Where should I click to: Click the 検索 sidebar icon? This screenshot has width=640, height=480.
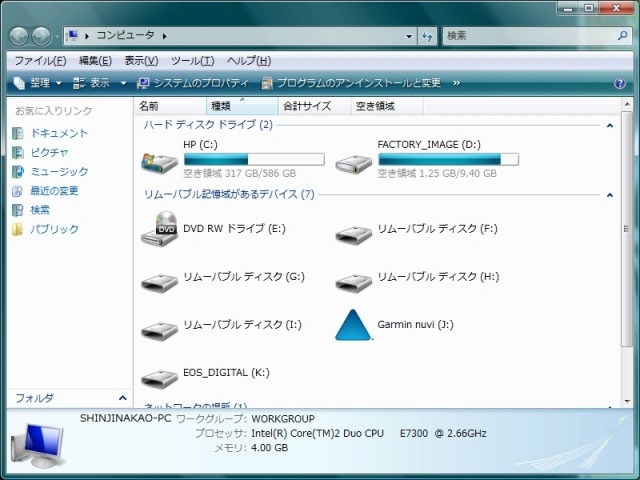point(18,210)
